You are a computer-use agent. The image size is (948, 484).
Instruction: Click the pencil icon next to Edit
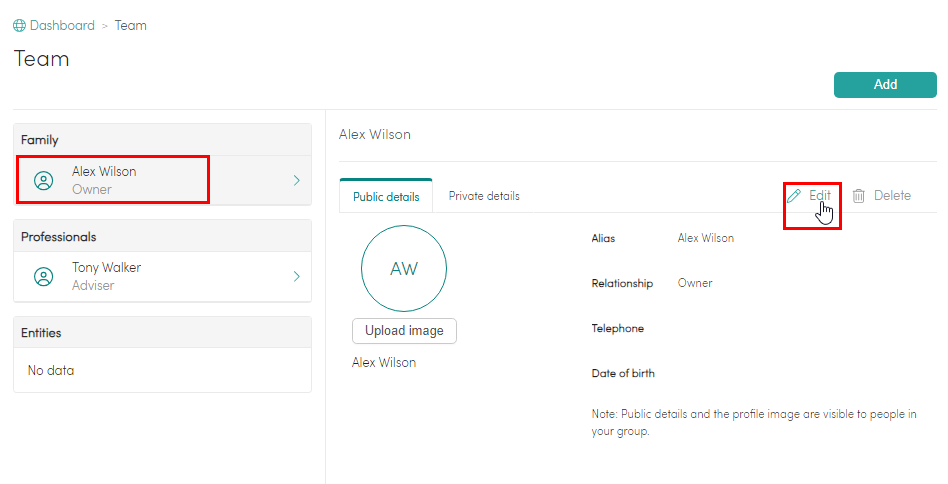(x=794, y=196)
